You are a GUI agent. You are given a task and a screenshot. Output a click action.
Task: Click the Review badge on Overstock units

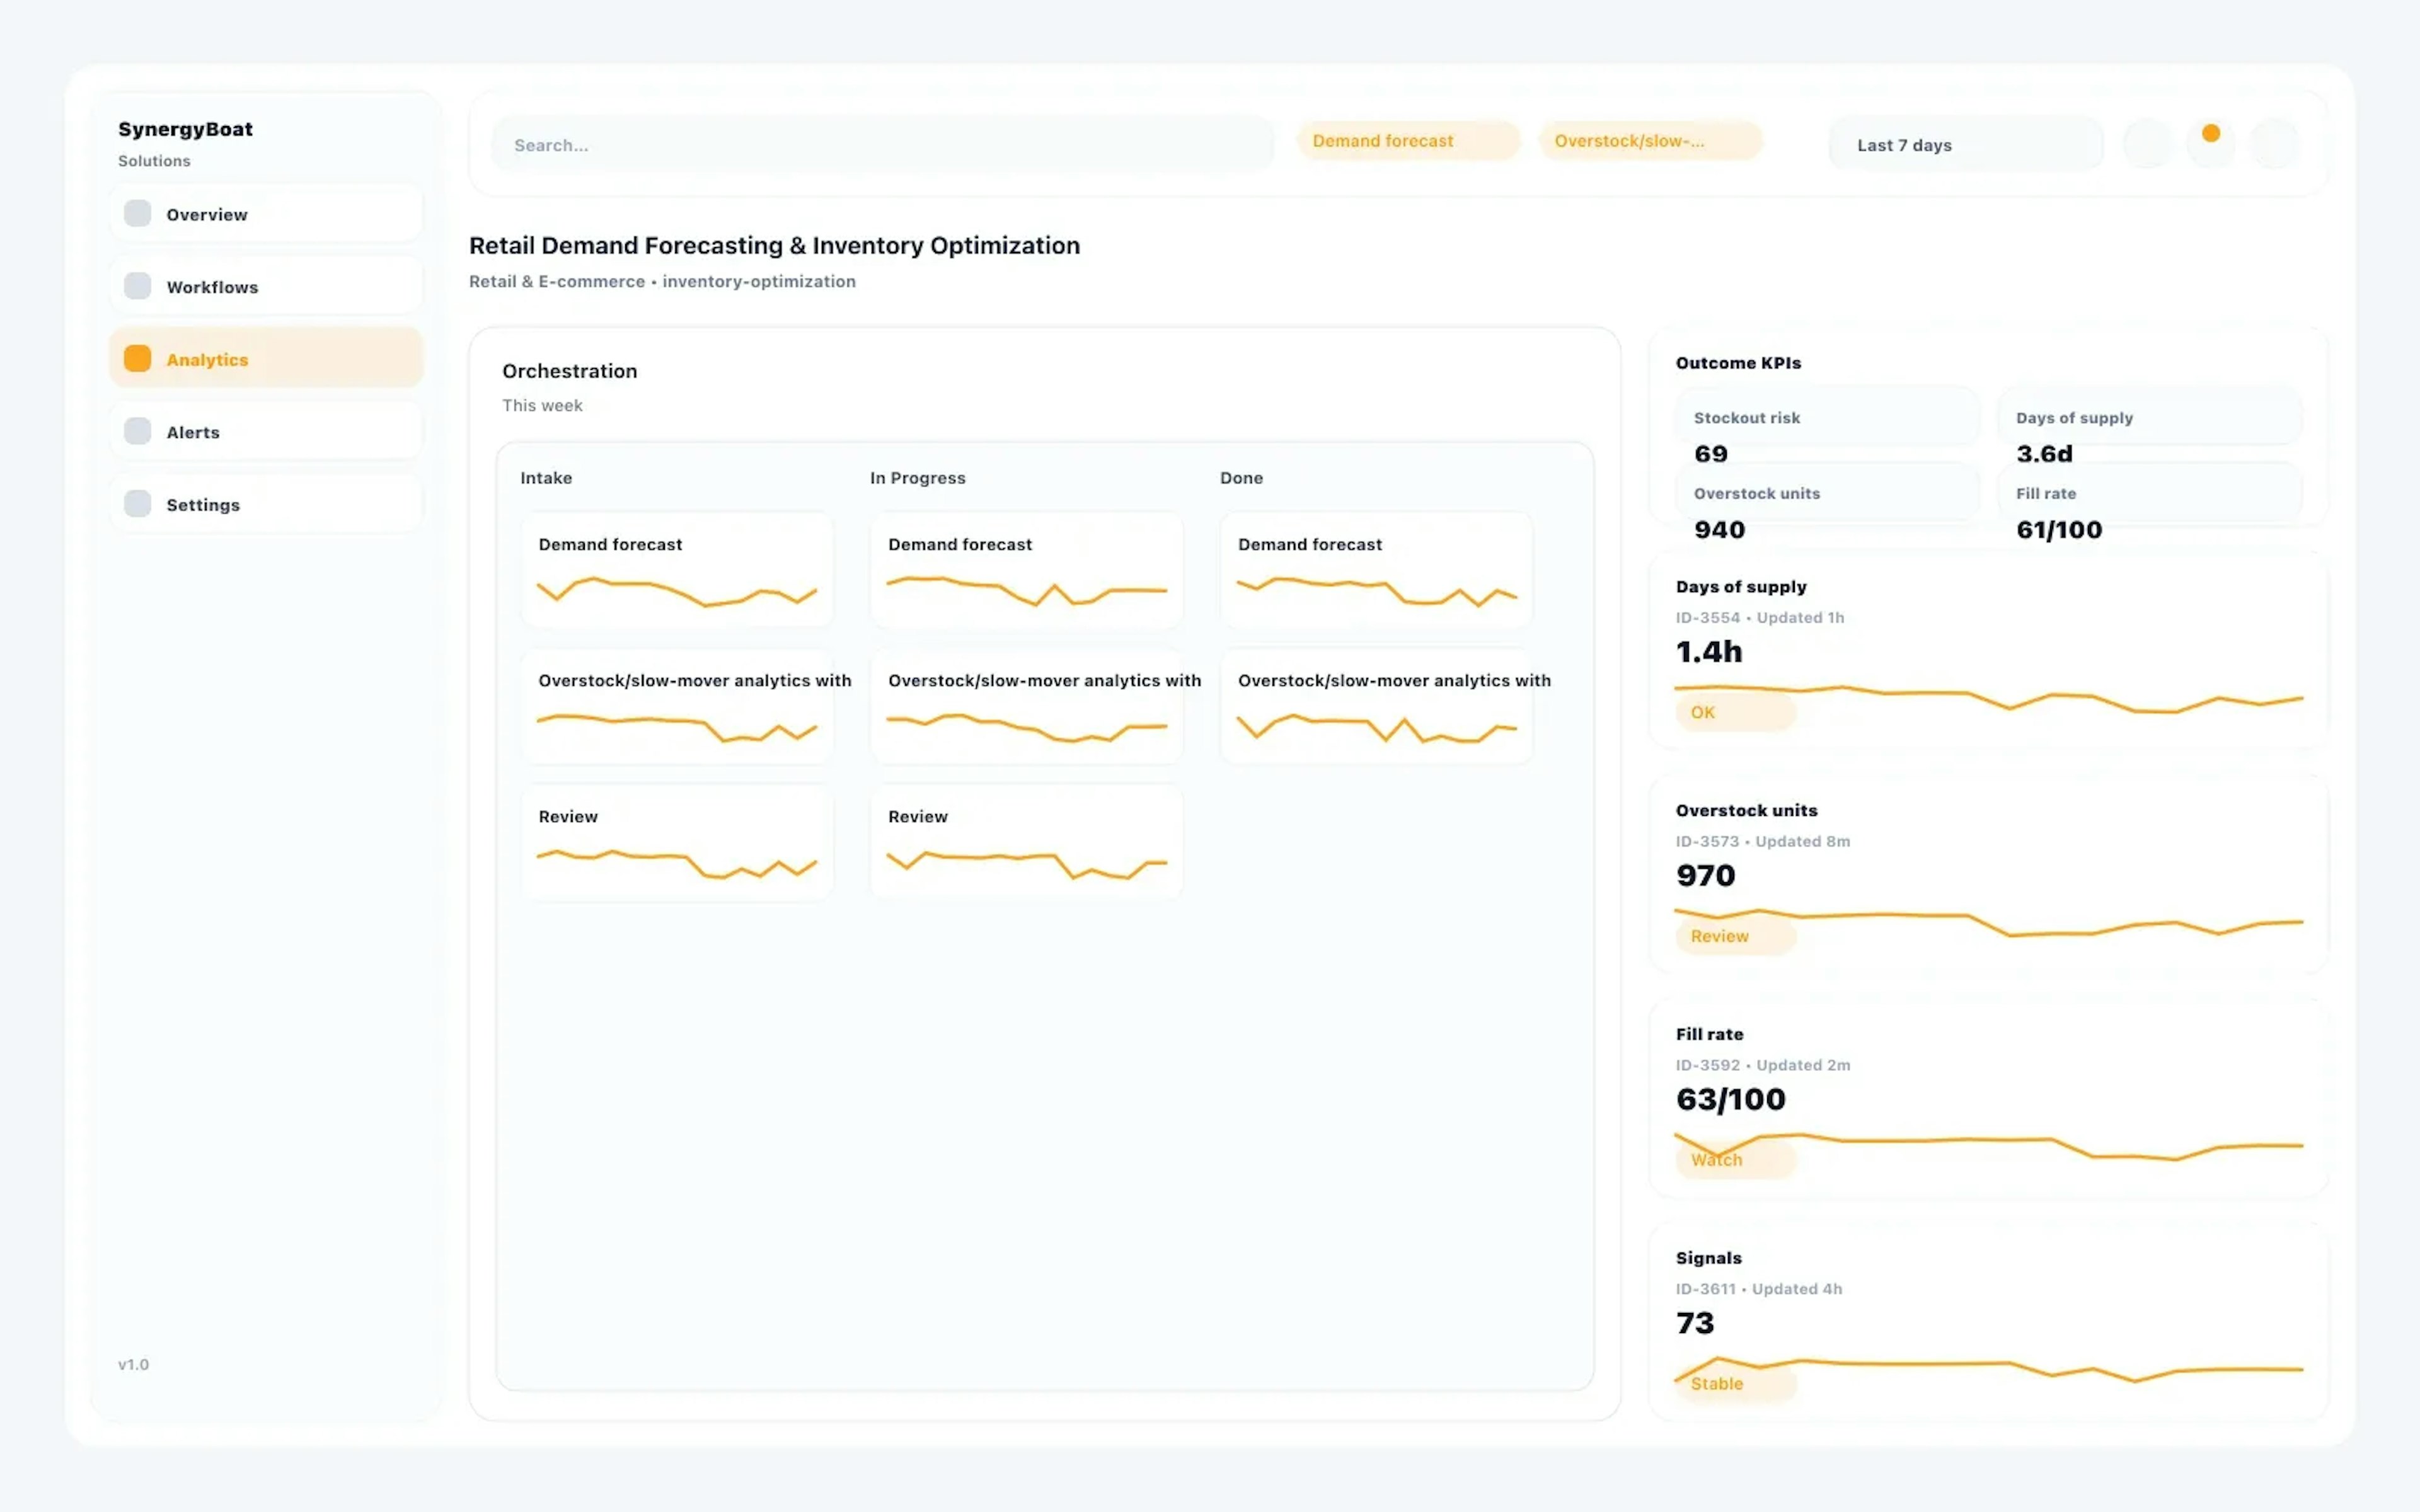click(x=1734, y=936)
